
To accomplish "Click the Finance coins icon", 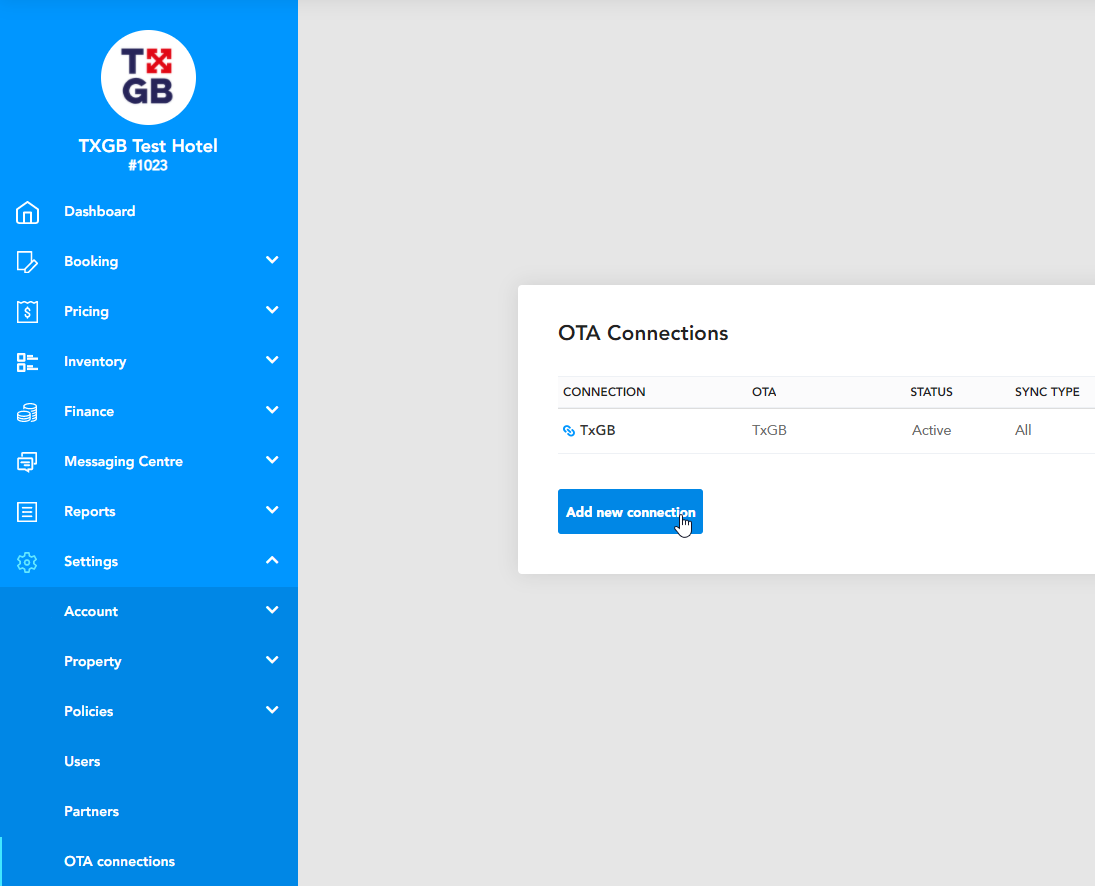I will pyautogui.click(x=27, y=413).
